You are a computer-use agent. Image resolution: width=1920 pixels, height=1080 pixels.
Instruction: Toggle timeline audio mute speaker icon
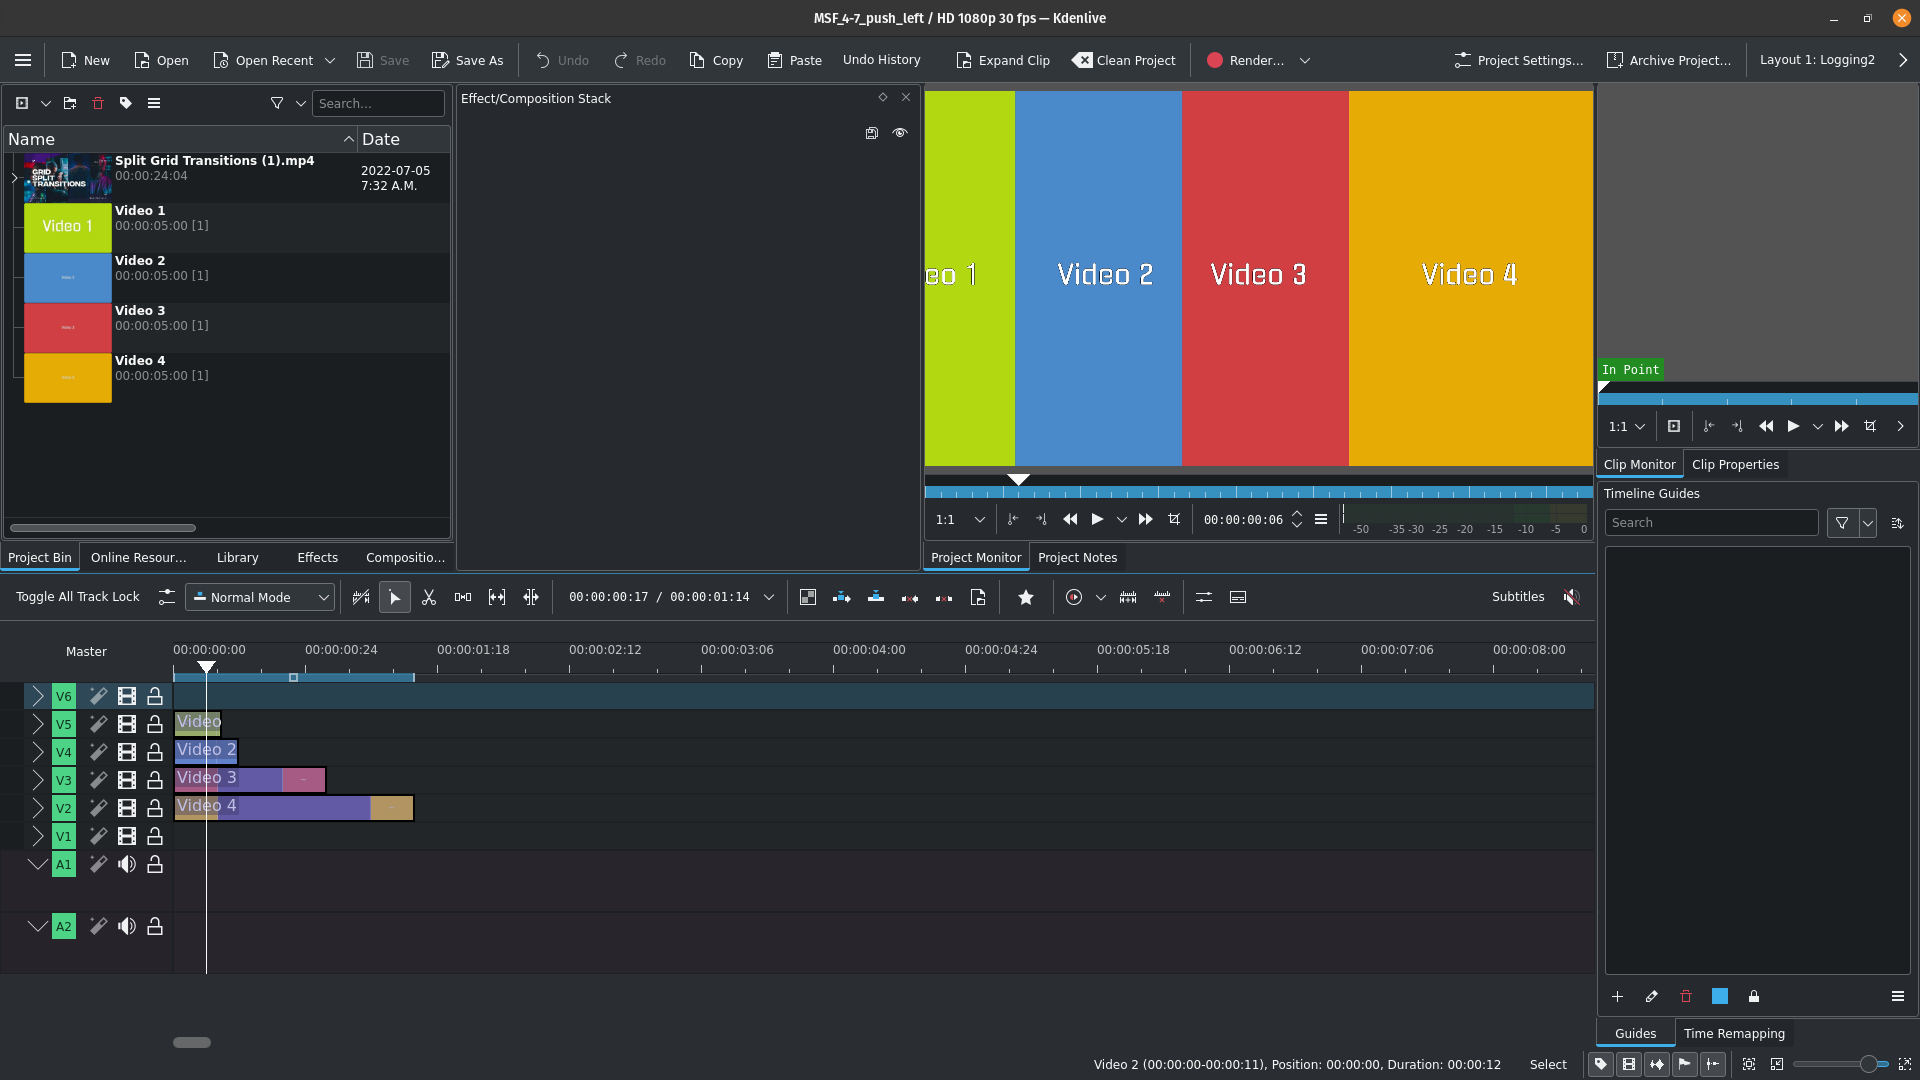pyautogui.click(x=1572, y=597)
